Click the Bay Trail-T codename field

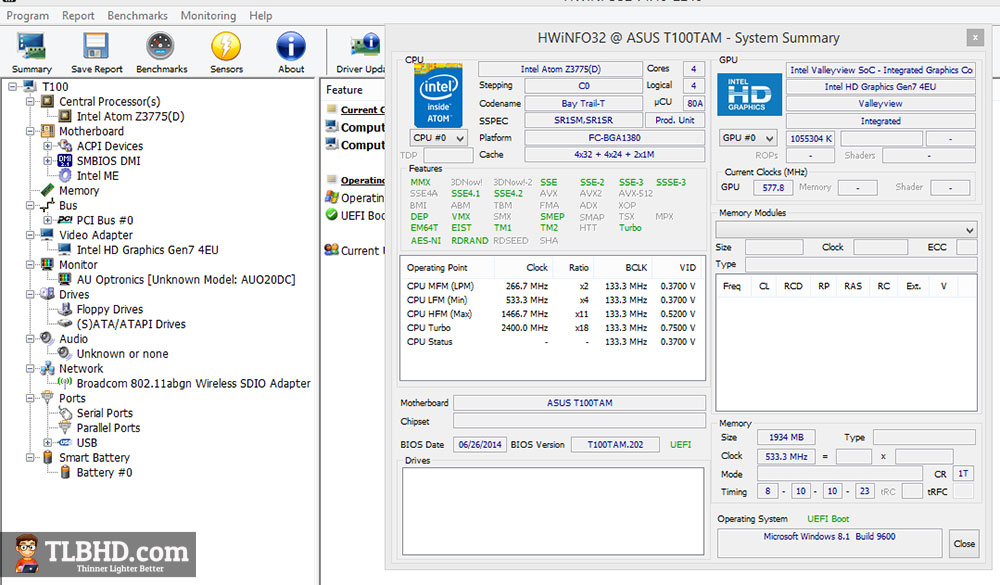click(x=583, y=103)
